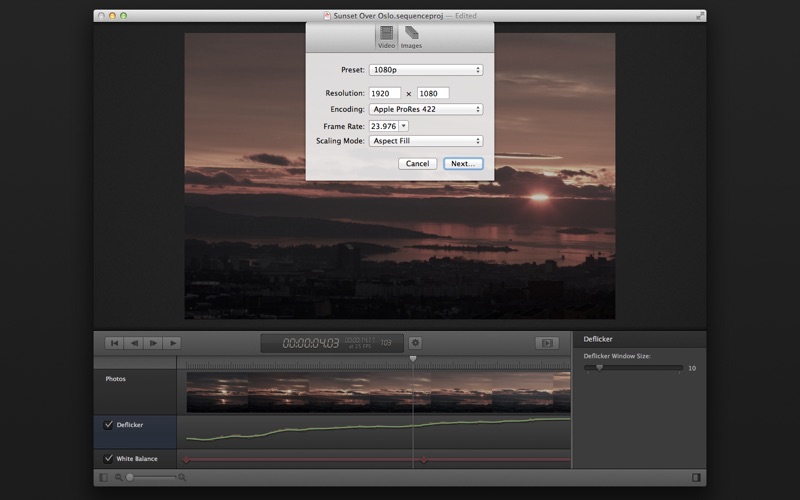The height and width of the screenshot is (500, 800).
Task: Switch to the Images export tab
Action: click(411, 37)
